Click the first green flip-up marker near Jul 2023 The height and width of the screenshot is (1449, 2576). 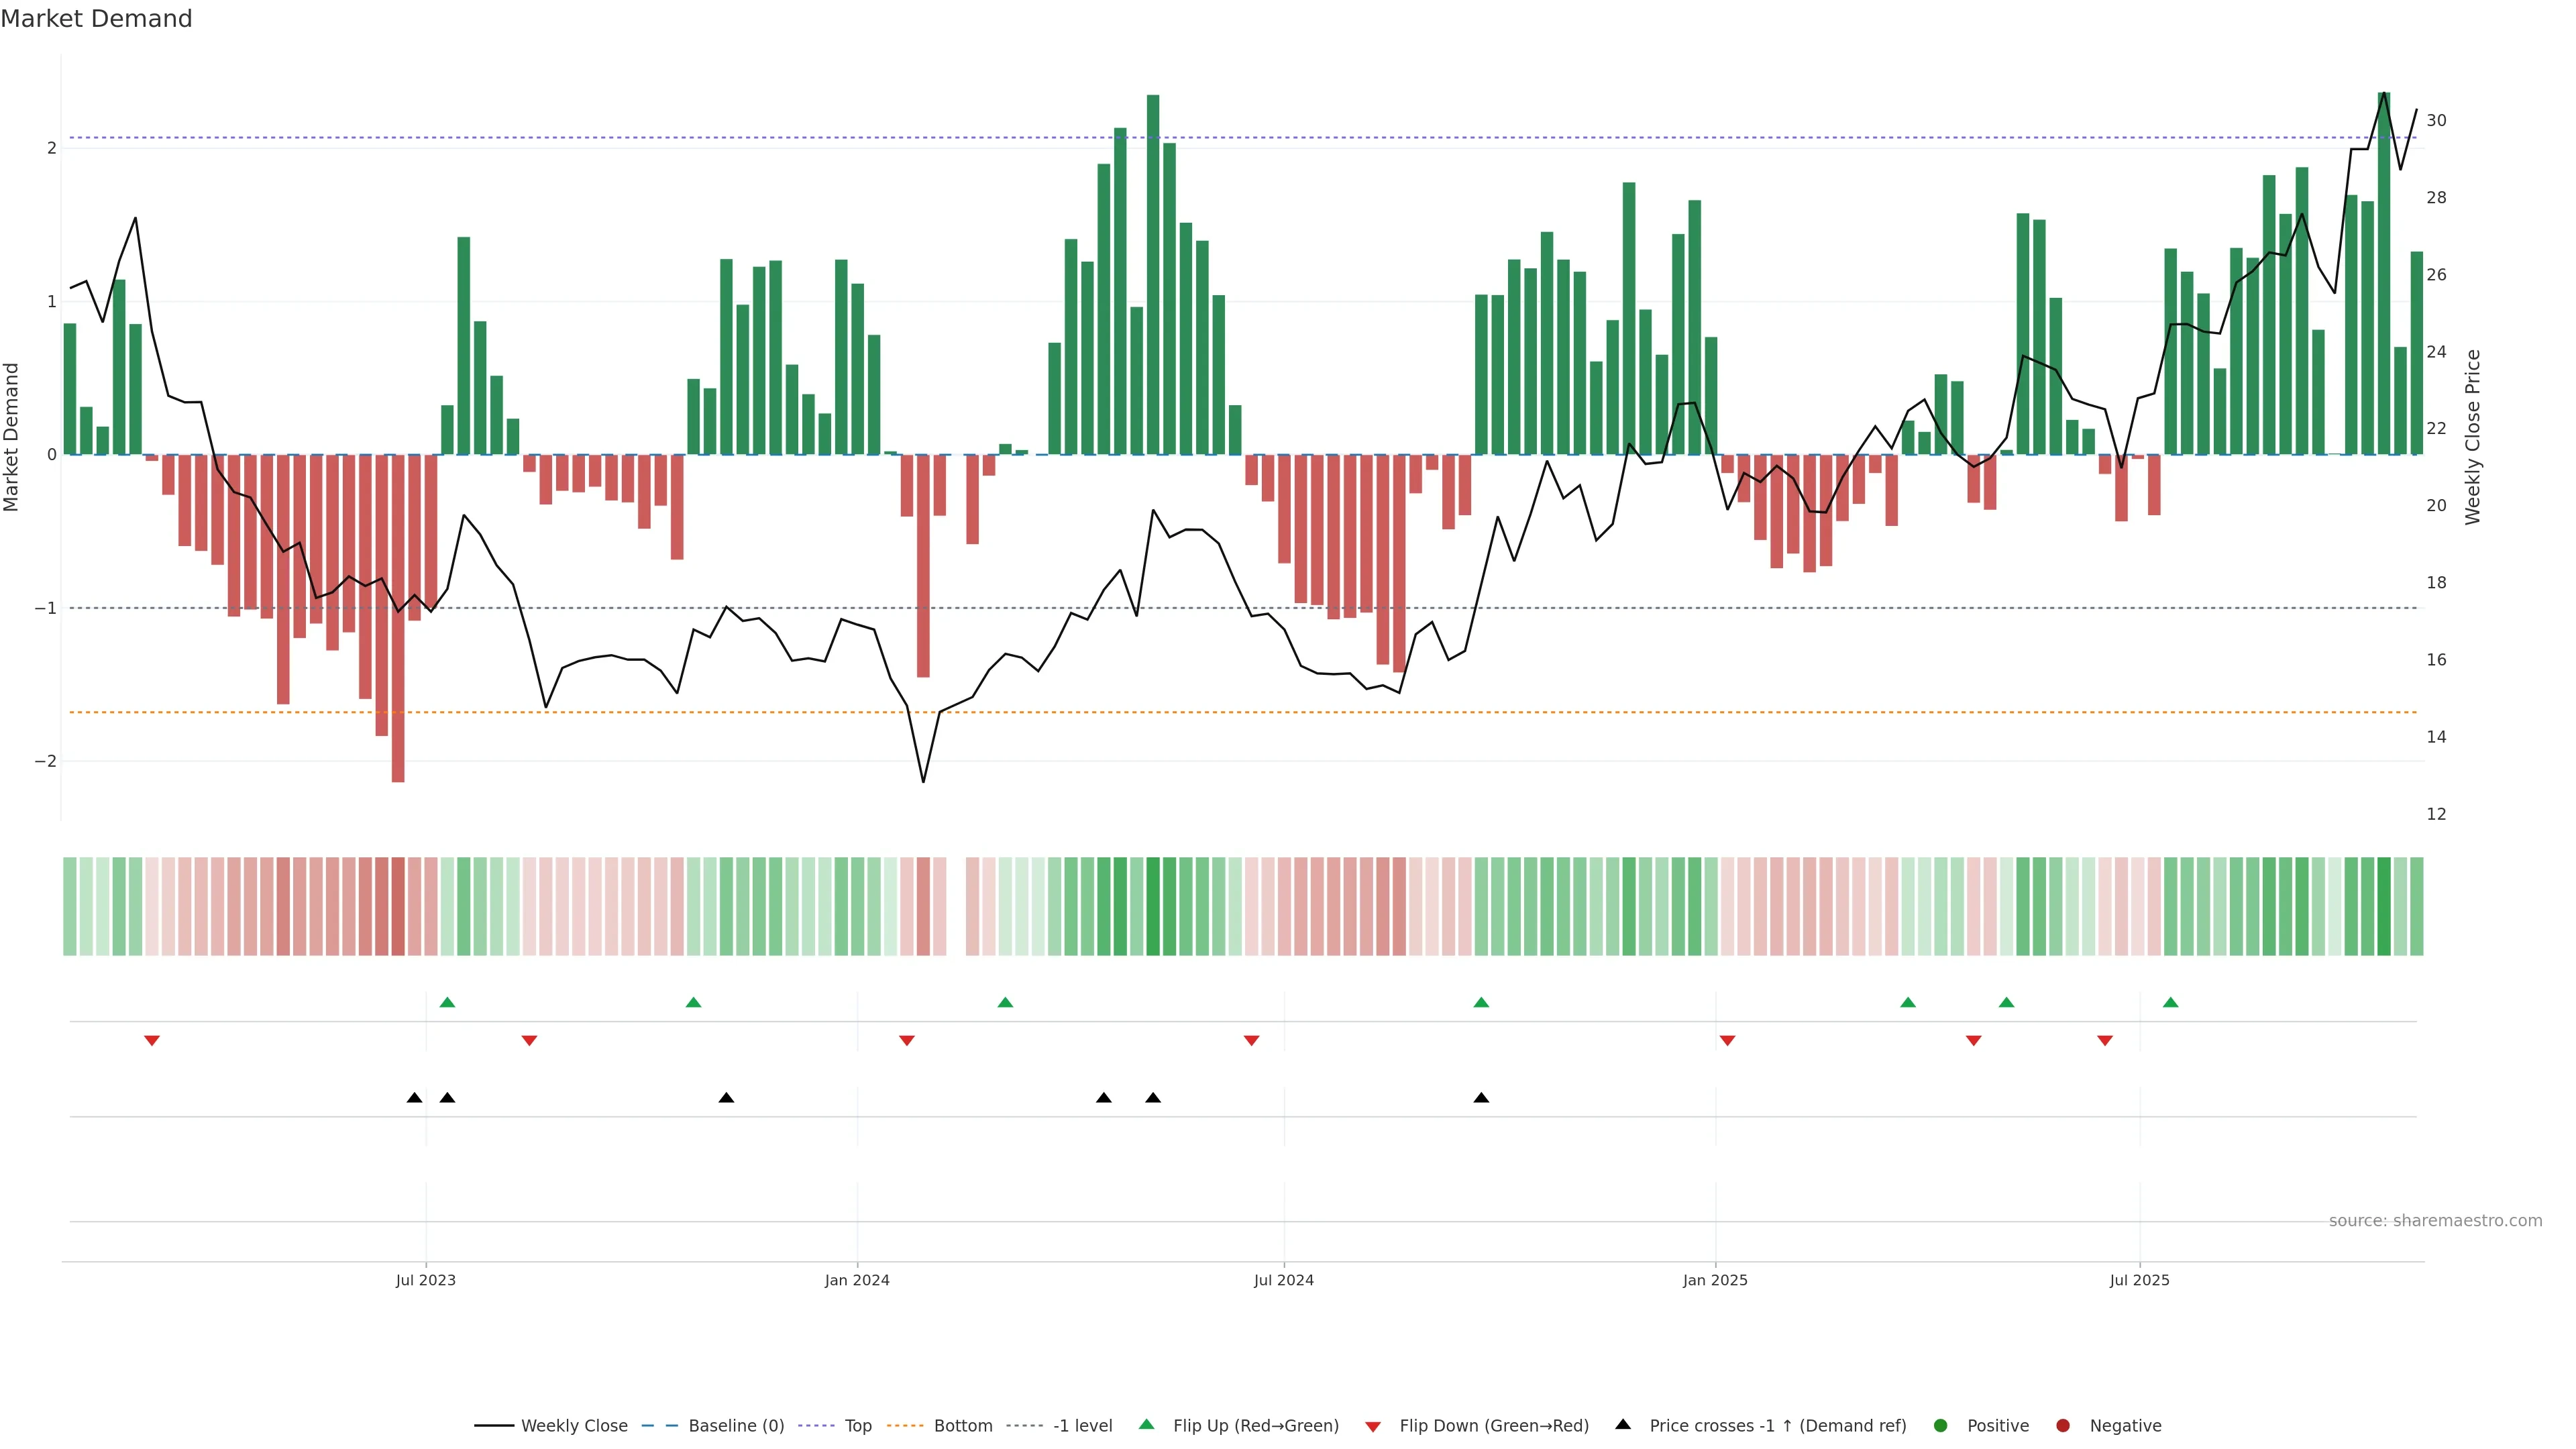447,1003
